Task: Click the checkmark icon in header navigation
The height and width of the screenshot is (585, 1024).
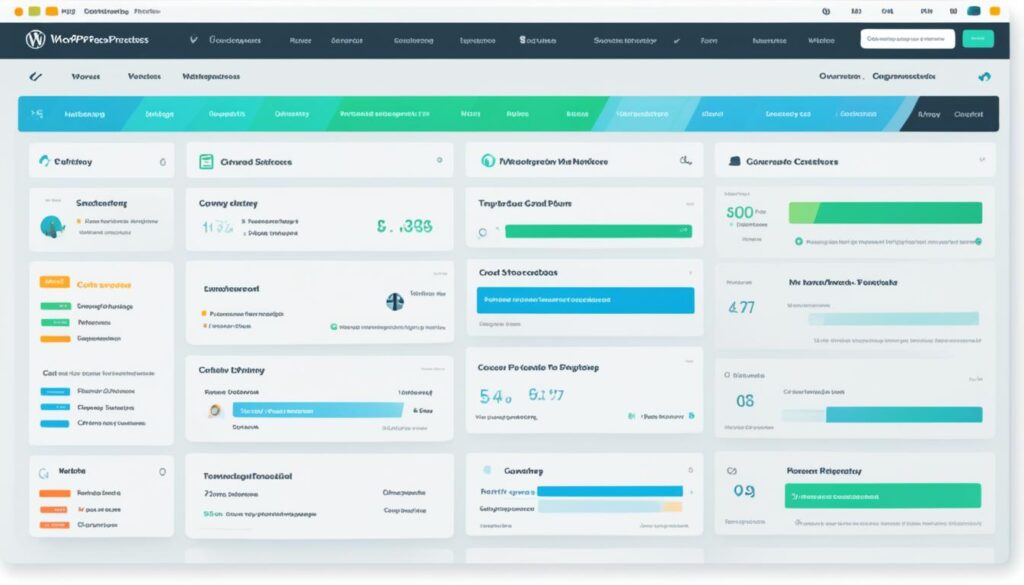Action: point(677,40)
